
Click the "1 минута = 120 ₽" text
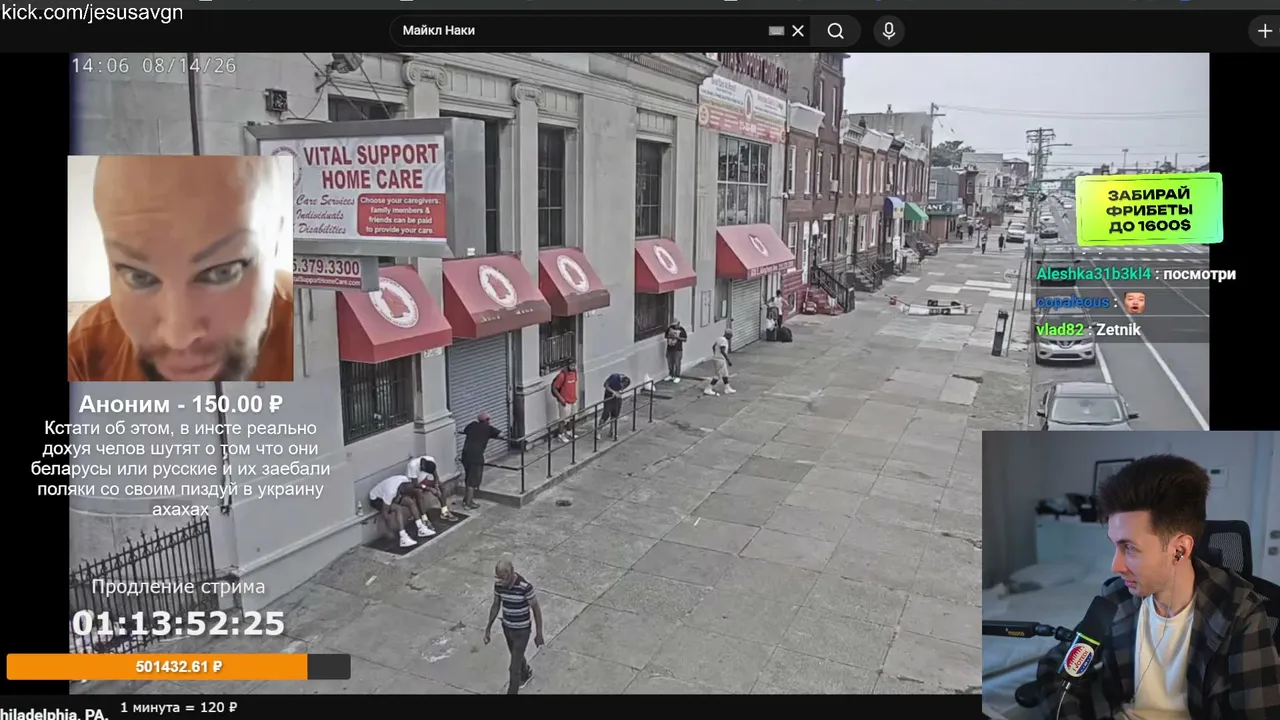(179, 708)
